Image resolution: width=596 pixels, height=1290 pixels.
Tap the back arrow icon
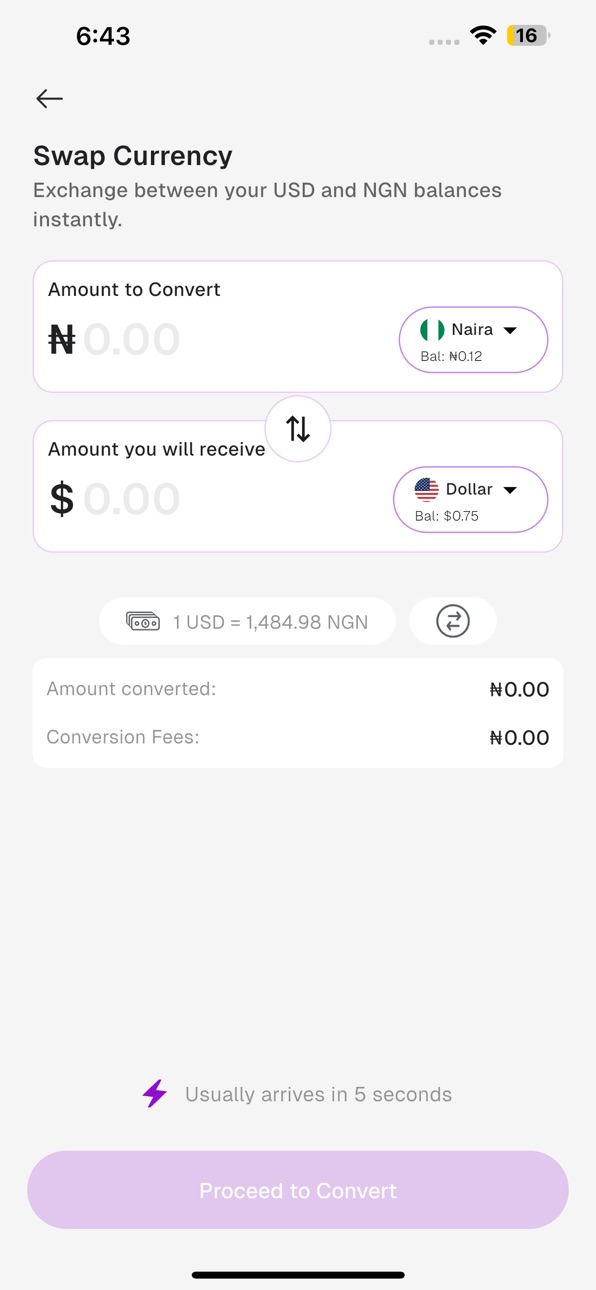49,98
